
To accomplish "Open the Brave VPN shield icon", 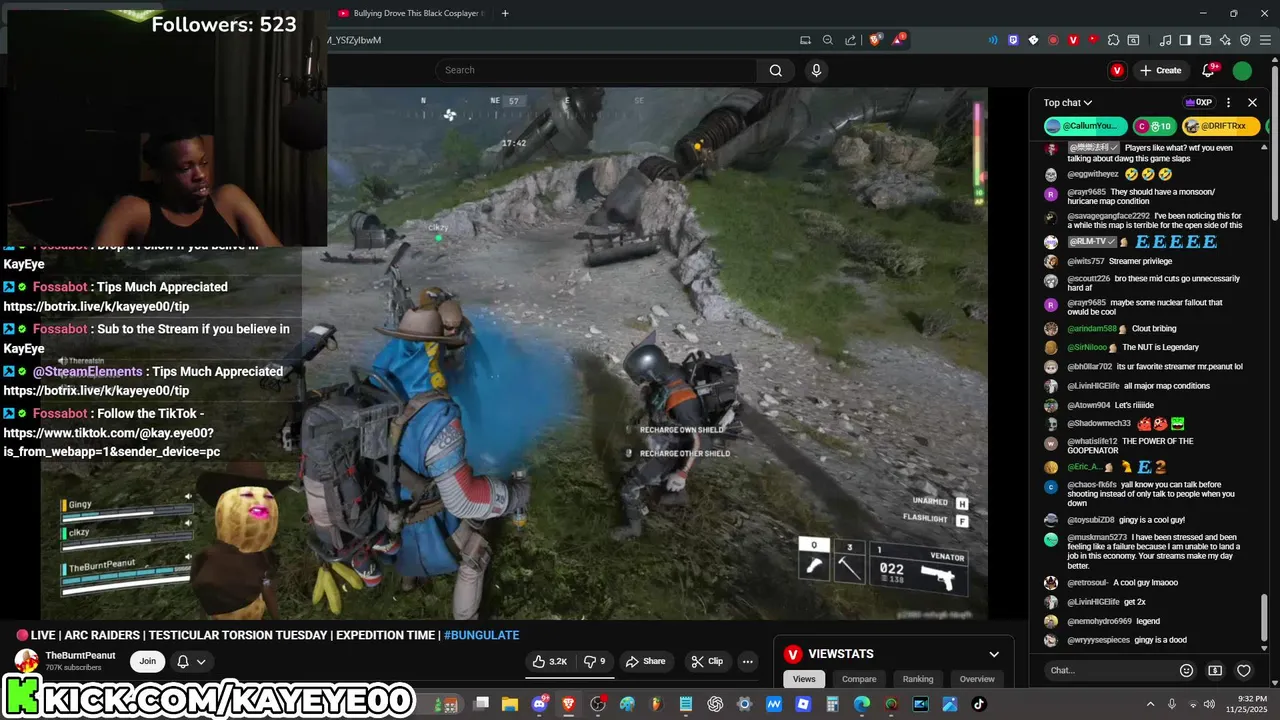I will tap(1245, 40).
